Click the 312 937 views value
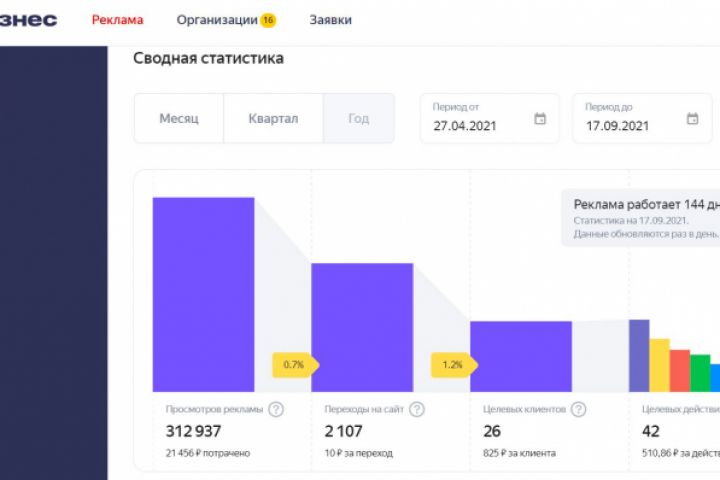Viewport: 720px width, 480px height. point(193,431)
